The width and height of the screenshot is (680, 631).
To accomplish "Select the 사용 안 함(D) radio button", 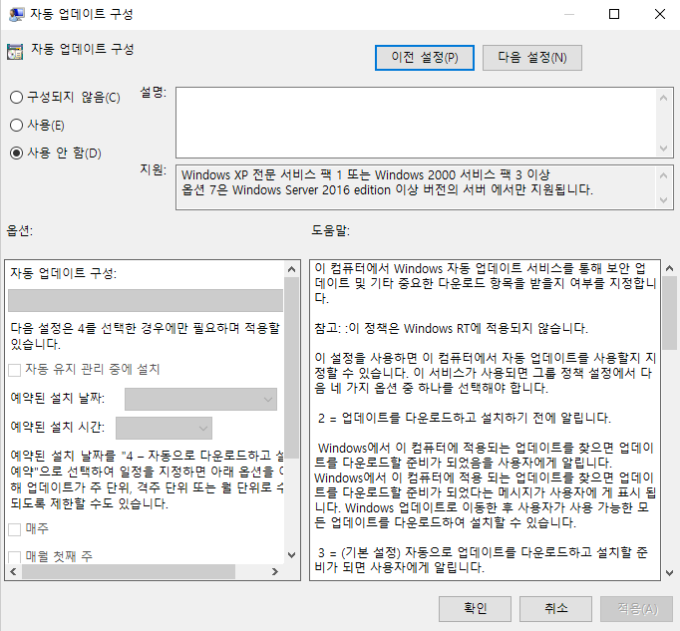I will tap(16, 153).
